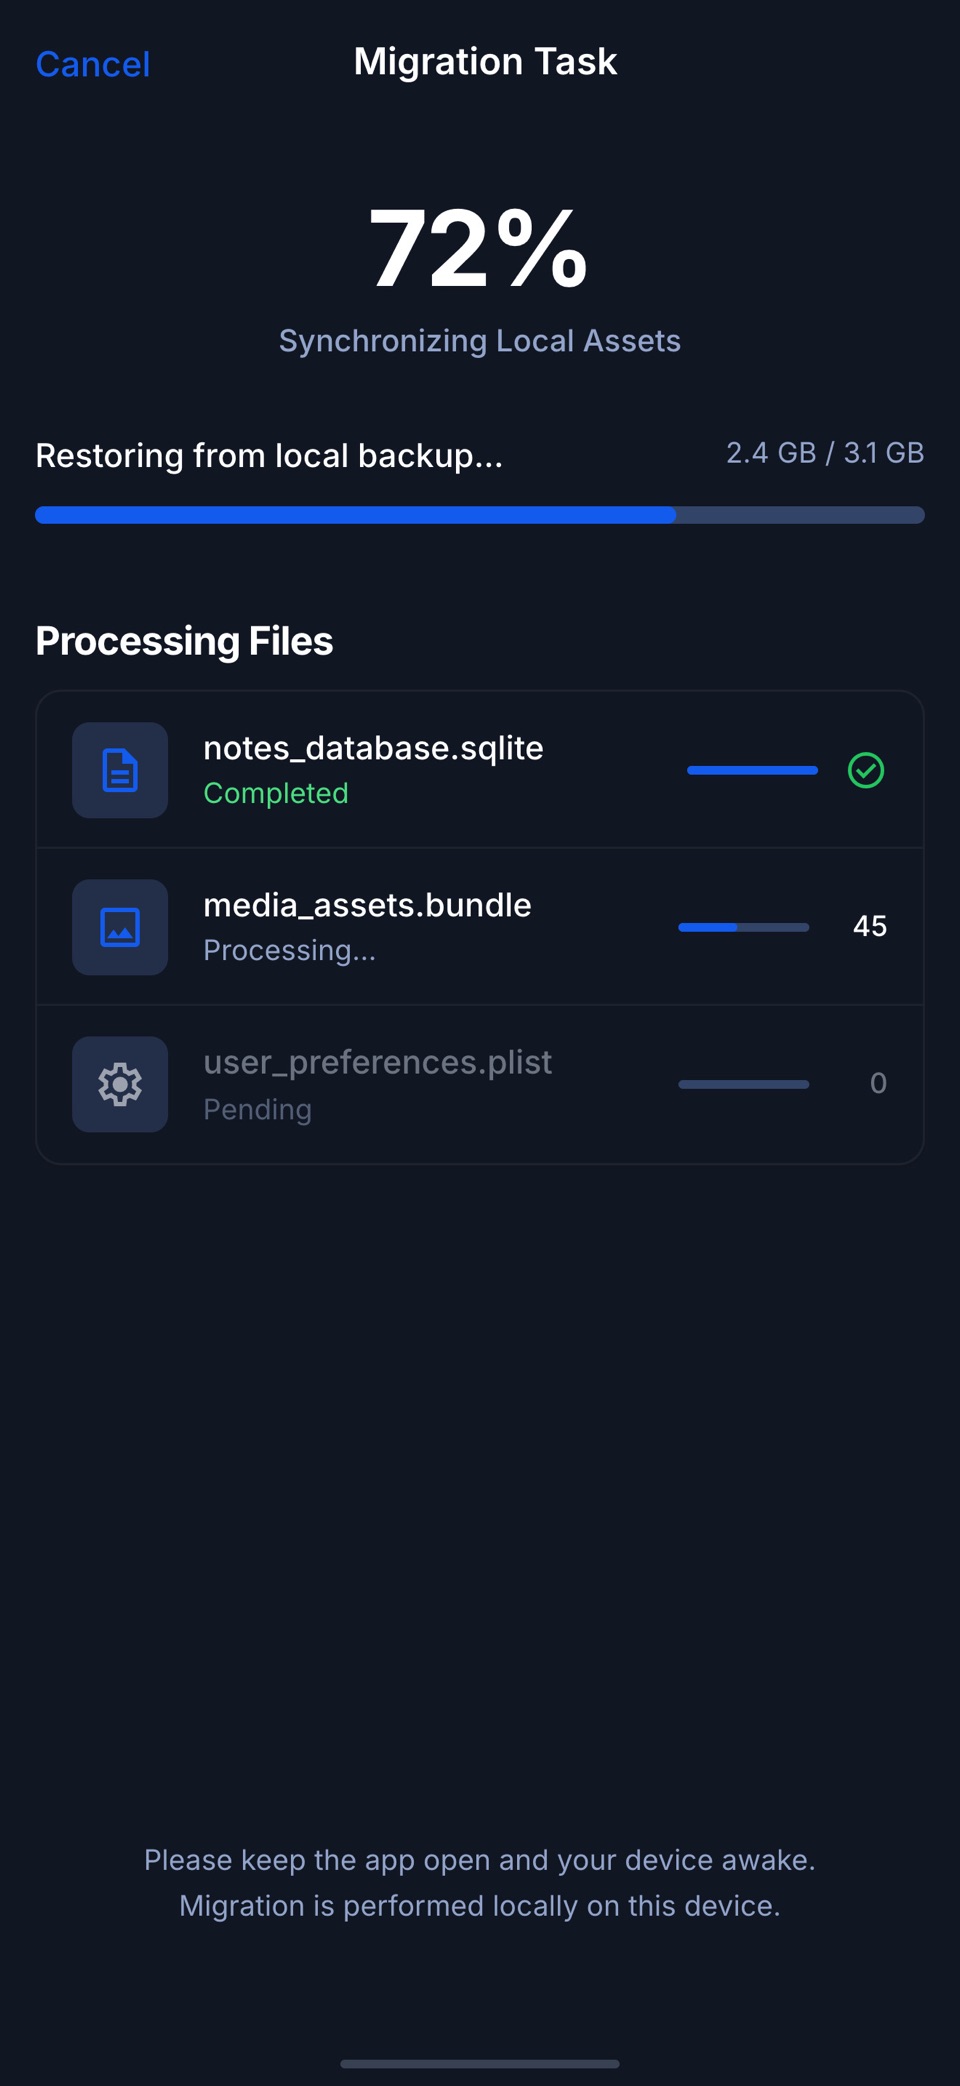The image size is (960, 2086).
Task: Select the user_preferences.plist file name
Action: click(377, 1062)
